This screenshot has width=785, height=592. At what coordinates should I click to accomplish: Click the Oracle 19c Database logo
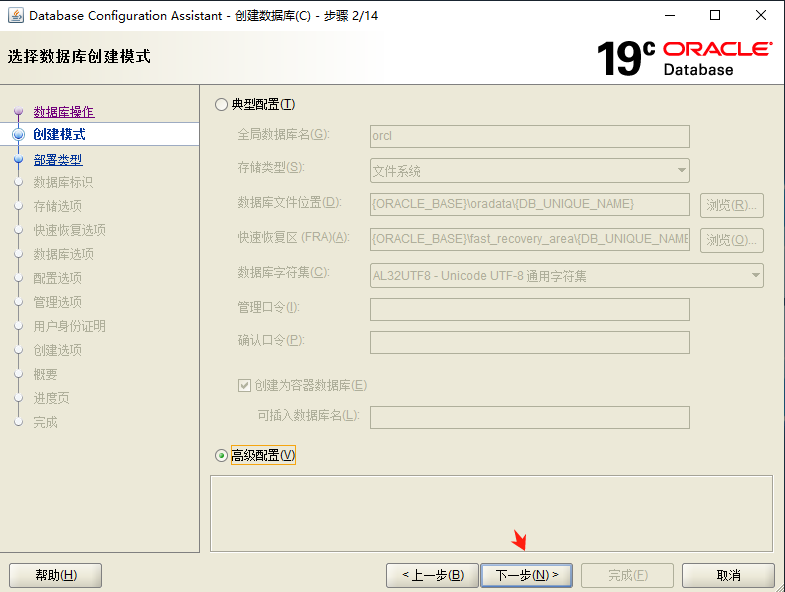684,58
